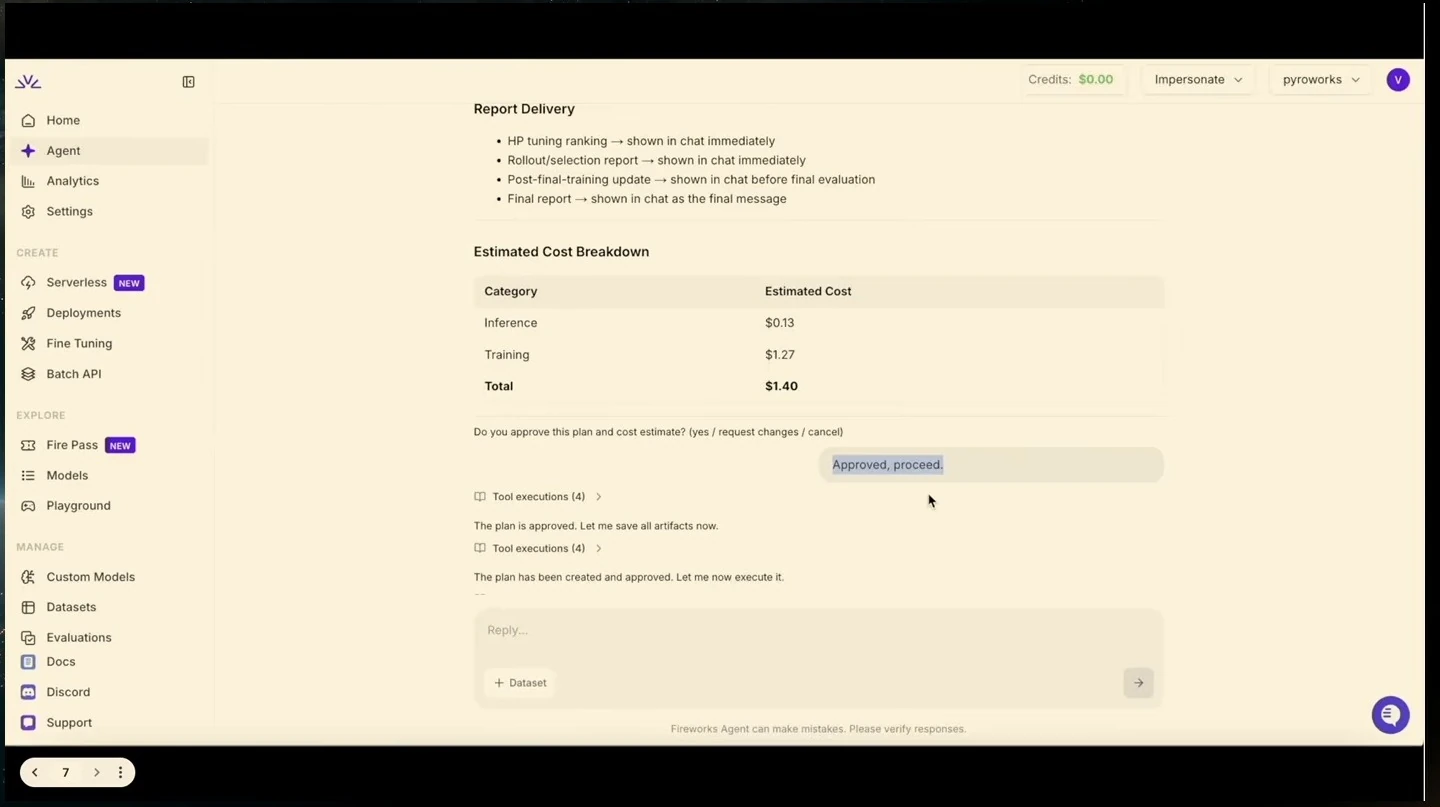Click the Training cost value $1.27
The height and width of the screenshot is (807, 1440).
click(780, 355)
